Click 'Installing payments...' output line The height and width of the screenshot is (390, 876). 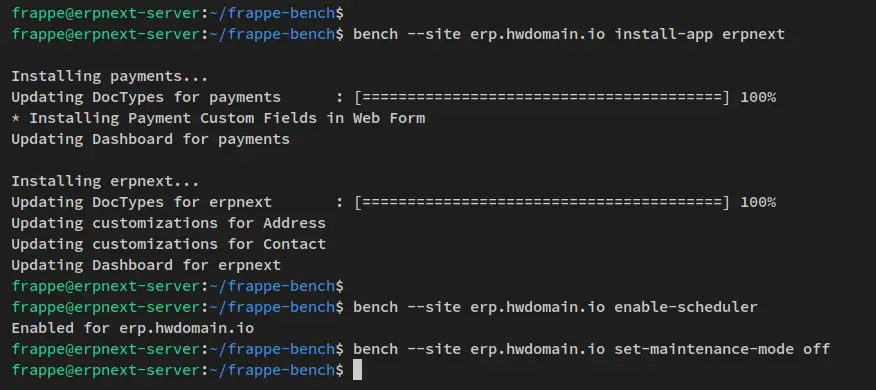click(110, 76)
